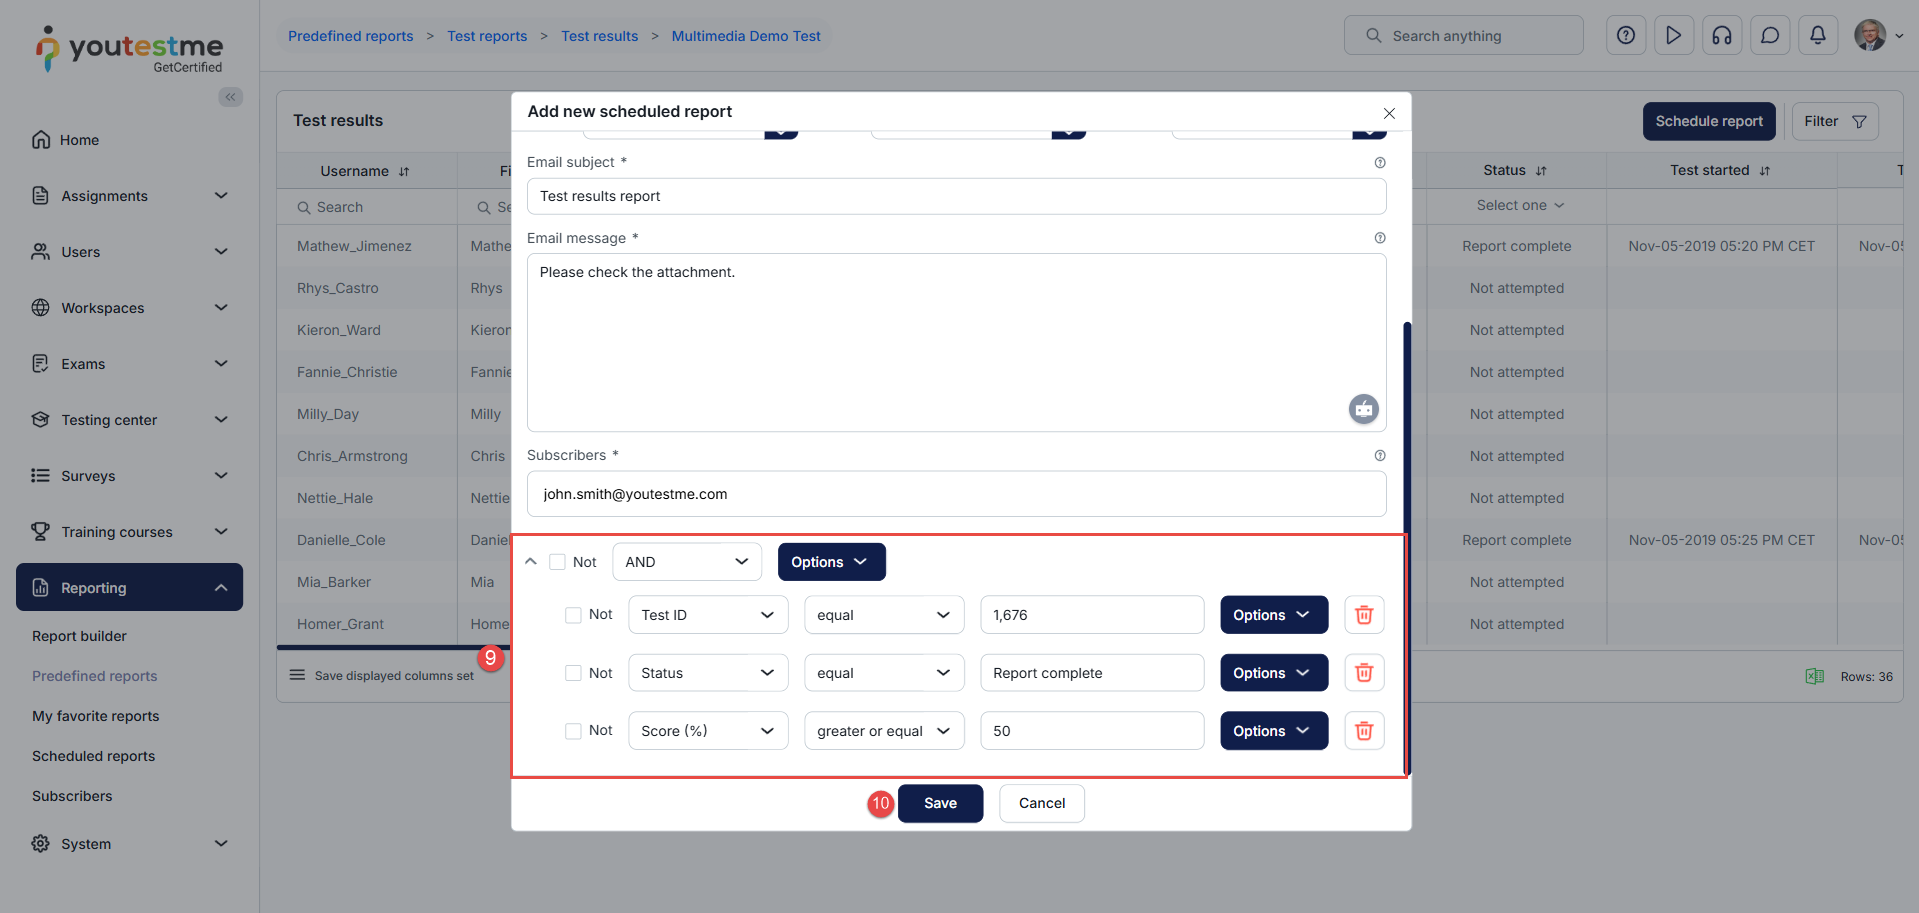Enable Not checkbox on Status row
Image resolution: width=1919 pixels, height=913 pixels.
pos(573,673)
